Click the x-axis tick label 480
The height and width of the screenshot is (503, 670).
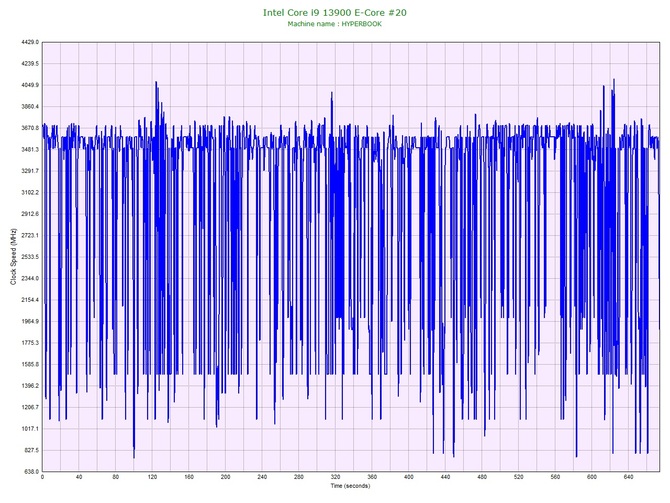[x=482, y=477]
